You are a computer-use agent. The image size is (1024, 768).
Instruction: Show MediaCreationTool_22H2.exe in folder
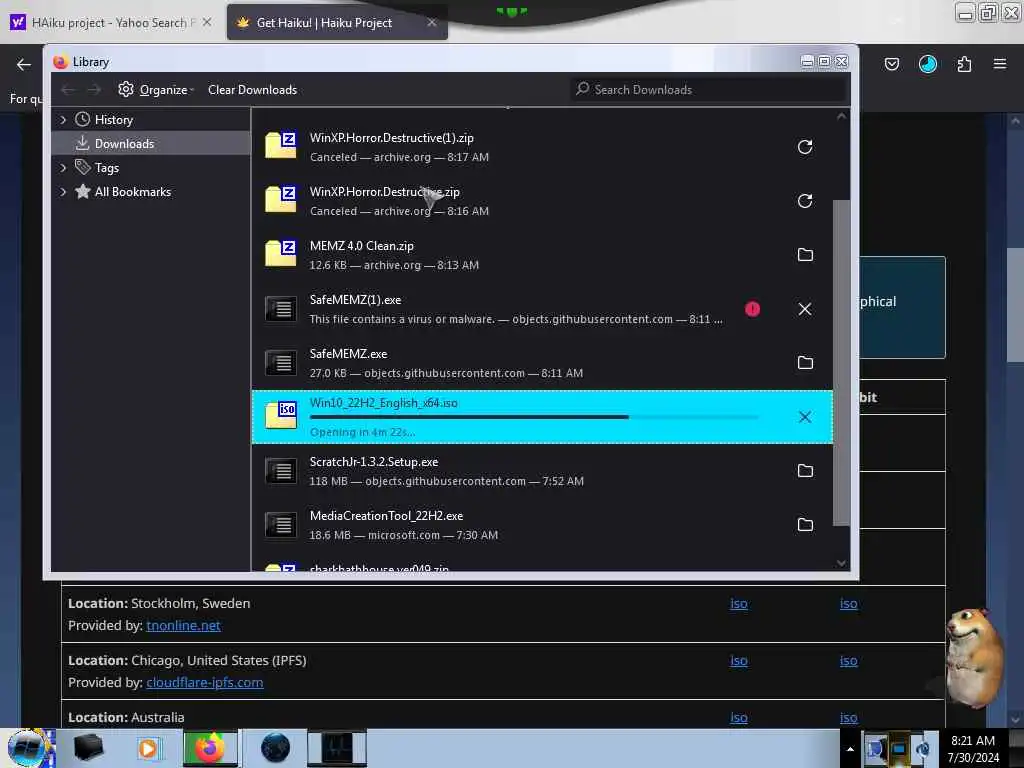click(805, 524)
